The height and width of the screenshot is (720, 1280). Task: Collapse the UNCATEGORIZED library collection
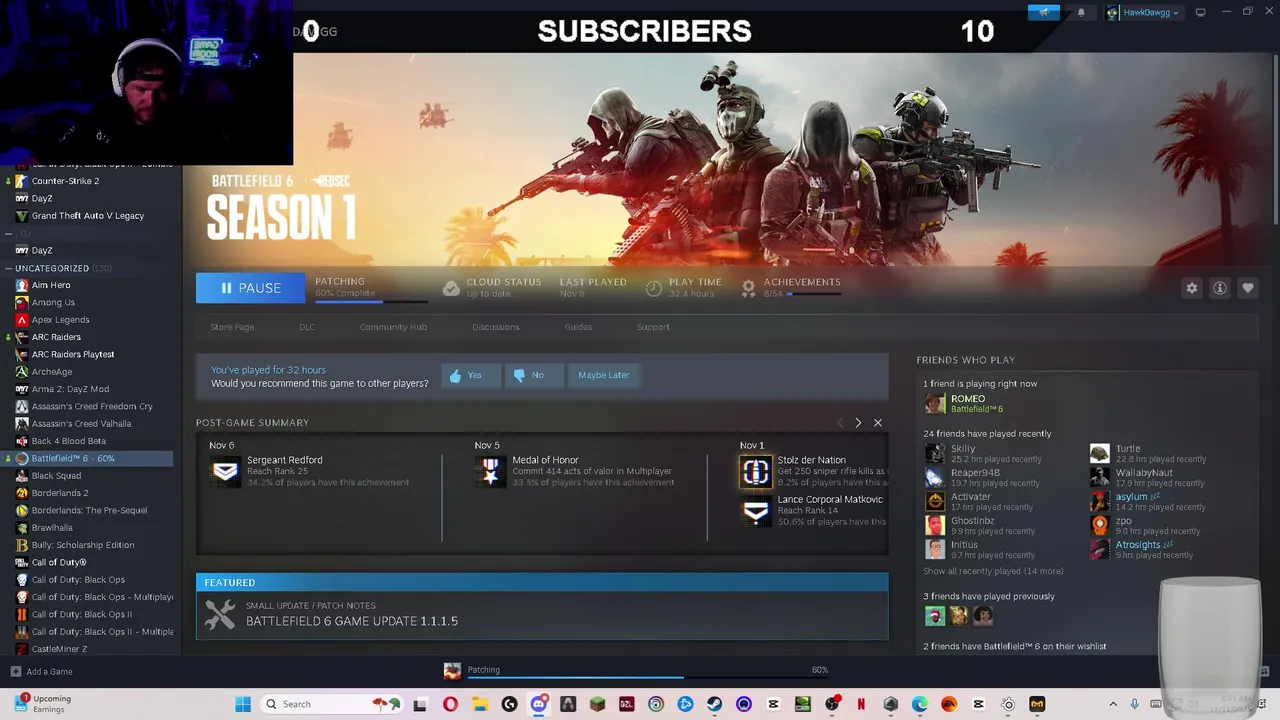pyautogui.click(x=8, y=268)
